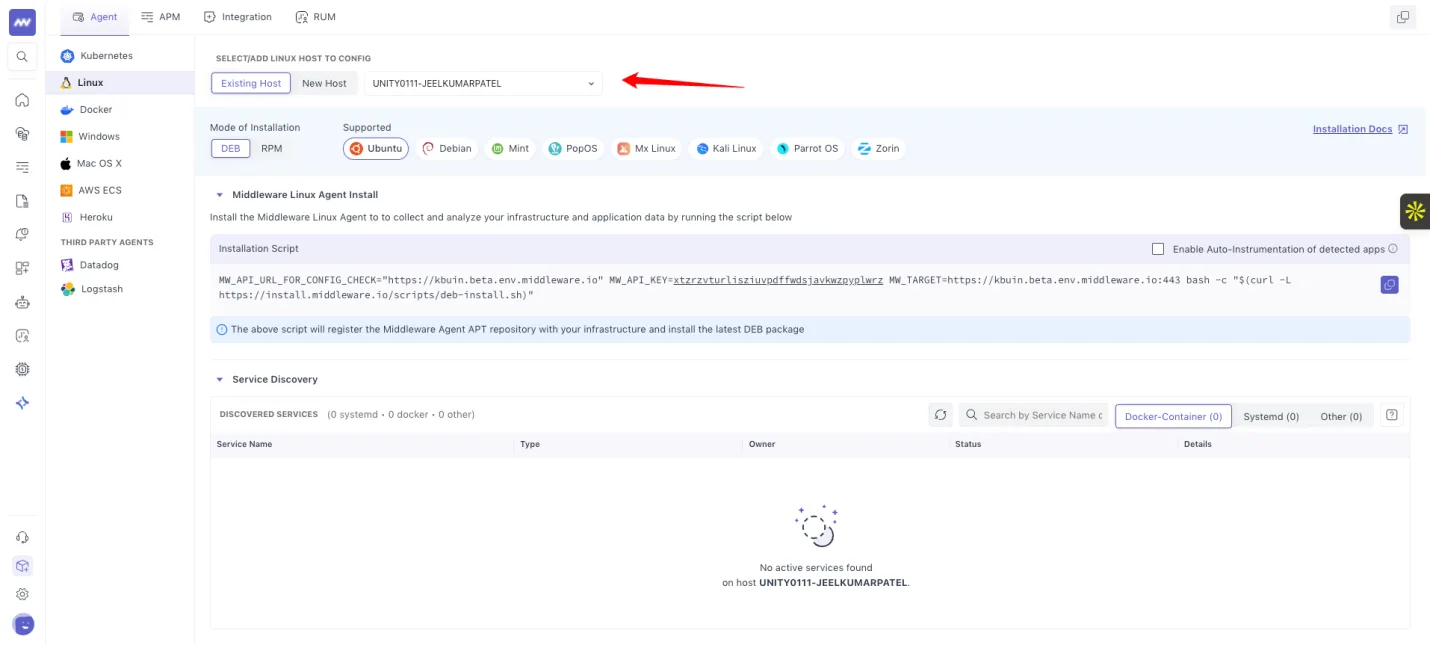Click the user avatar icon

coord(23,624)
